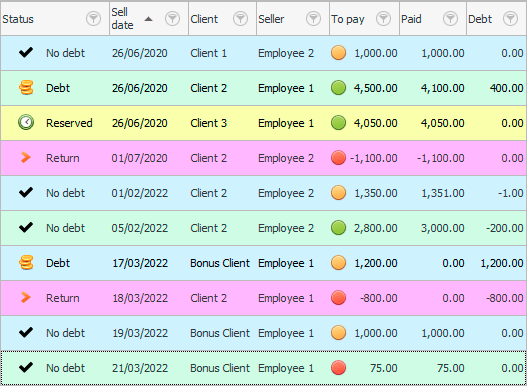The image size is (527, 386).
Task: Click the clock icon in Reserved row
Action: coord(26,123)
